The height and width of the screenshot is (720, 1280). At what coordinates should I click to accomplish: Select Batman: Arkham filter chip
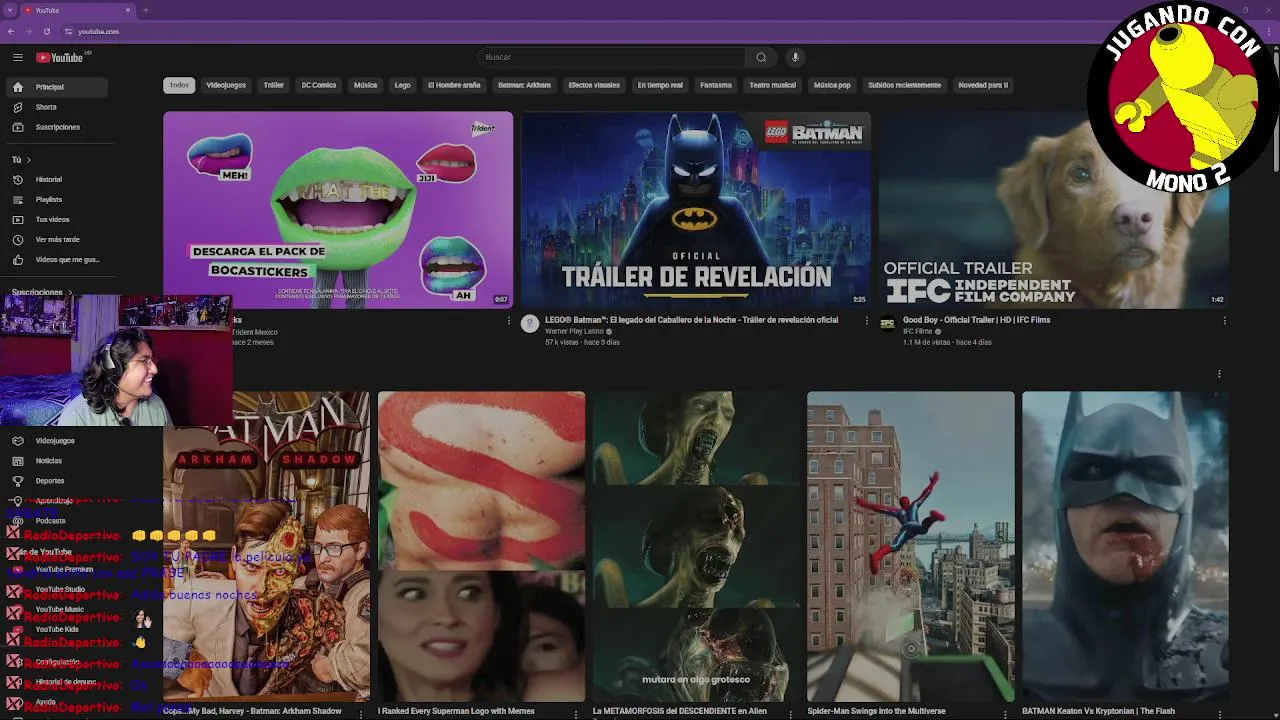click(524, 85)
